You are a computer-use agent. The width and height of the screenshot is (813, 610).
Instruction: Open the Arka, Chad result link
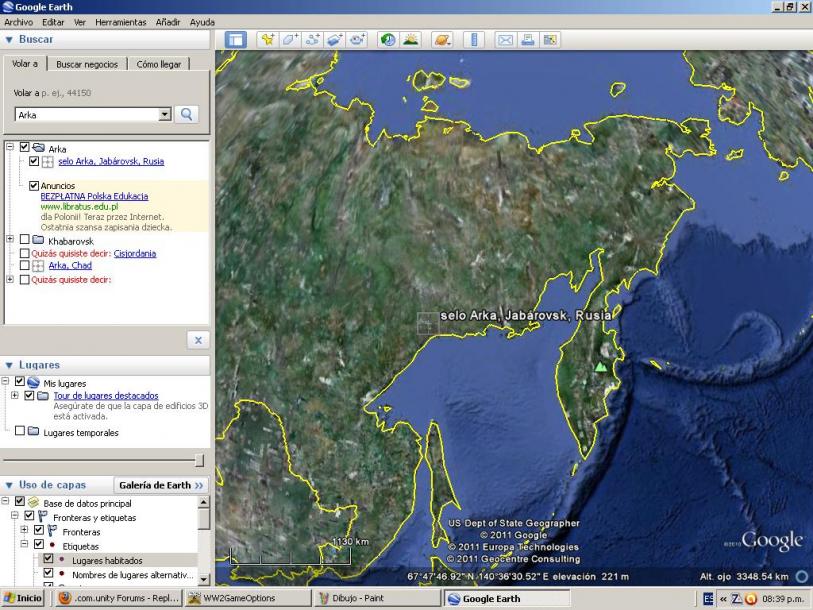pos(70,266)
